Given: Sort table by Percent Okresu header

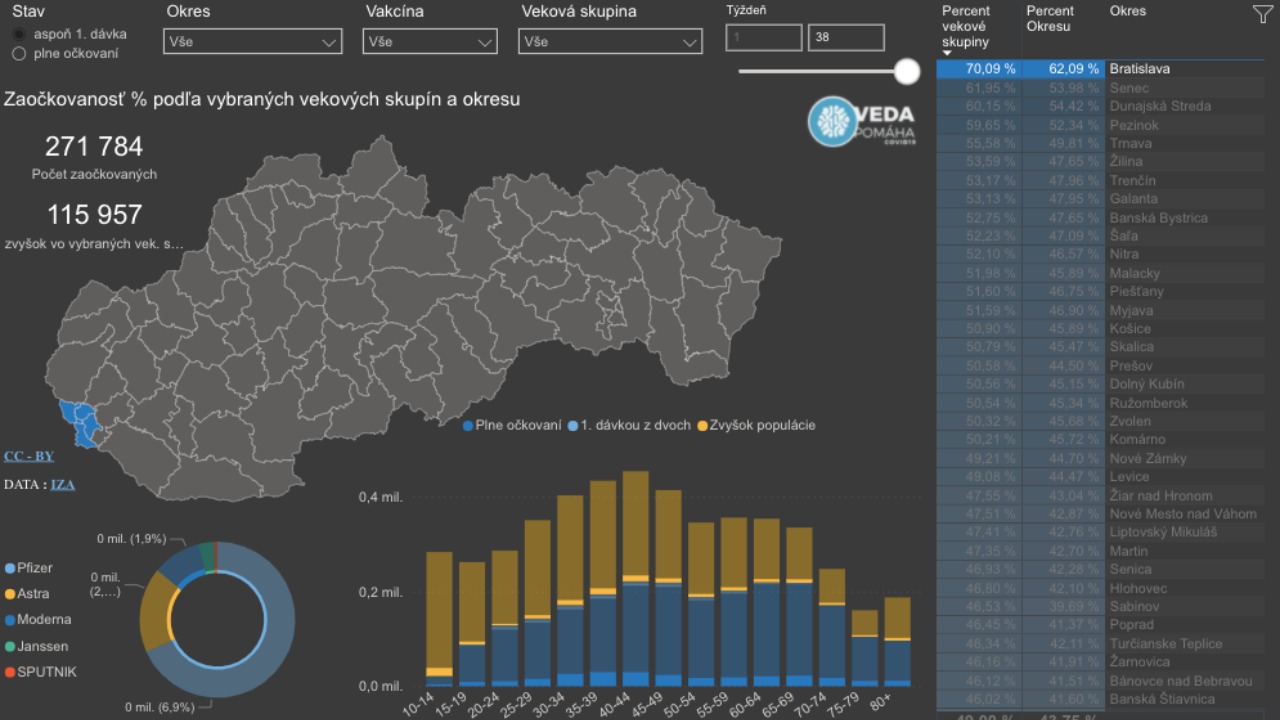Looking at the screenshot, I should [1050, 19].
